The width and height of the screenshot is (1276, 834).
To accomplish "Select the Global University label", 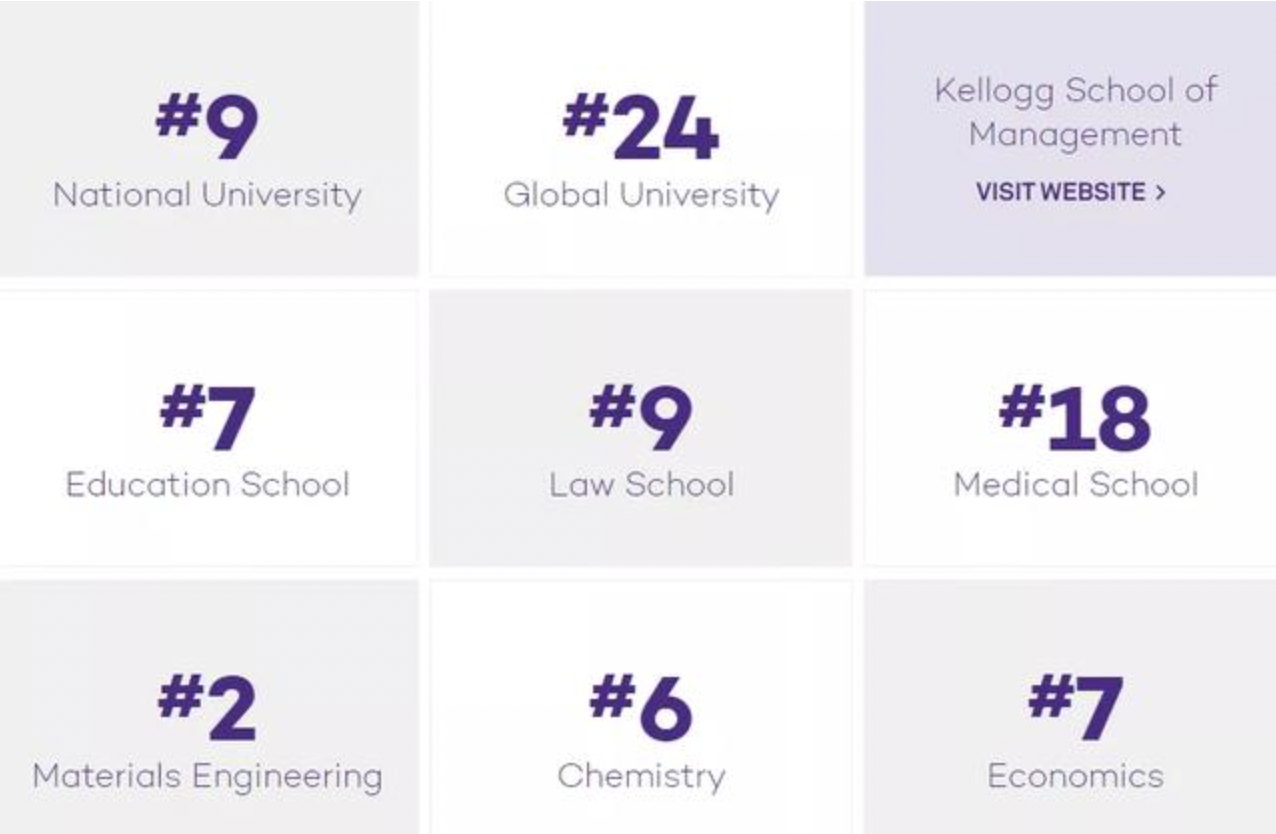I will (x=641, y=194).
